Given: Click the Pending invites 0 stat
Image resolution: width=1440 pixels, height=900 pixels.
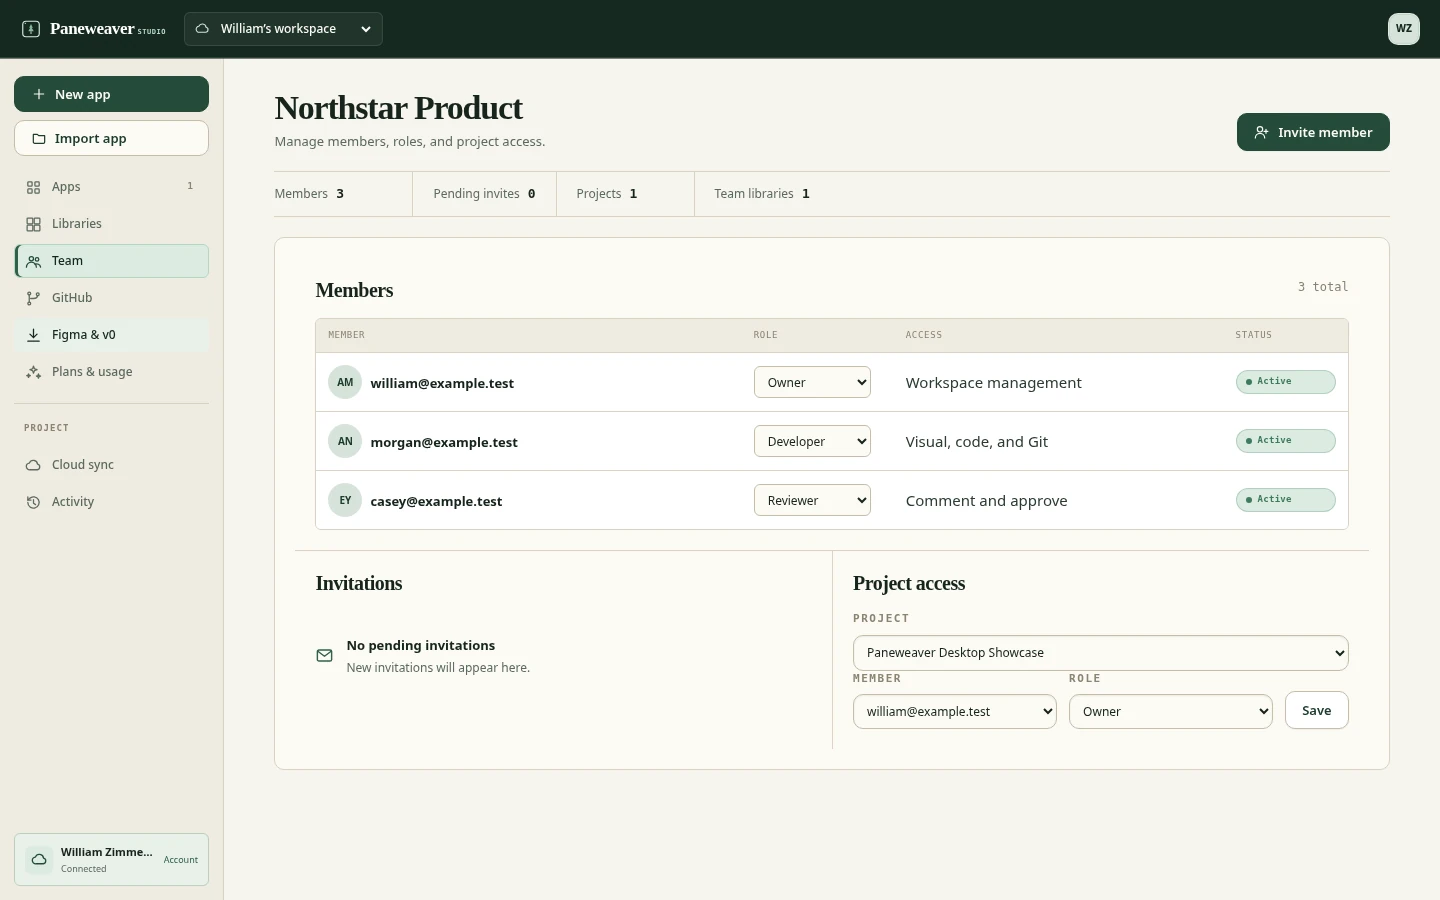Looking at the screenshot, I should [484, 194].
